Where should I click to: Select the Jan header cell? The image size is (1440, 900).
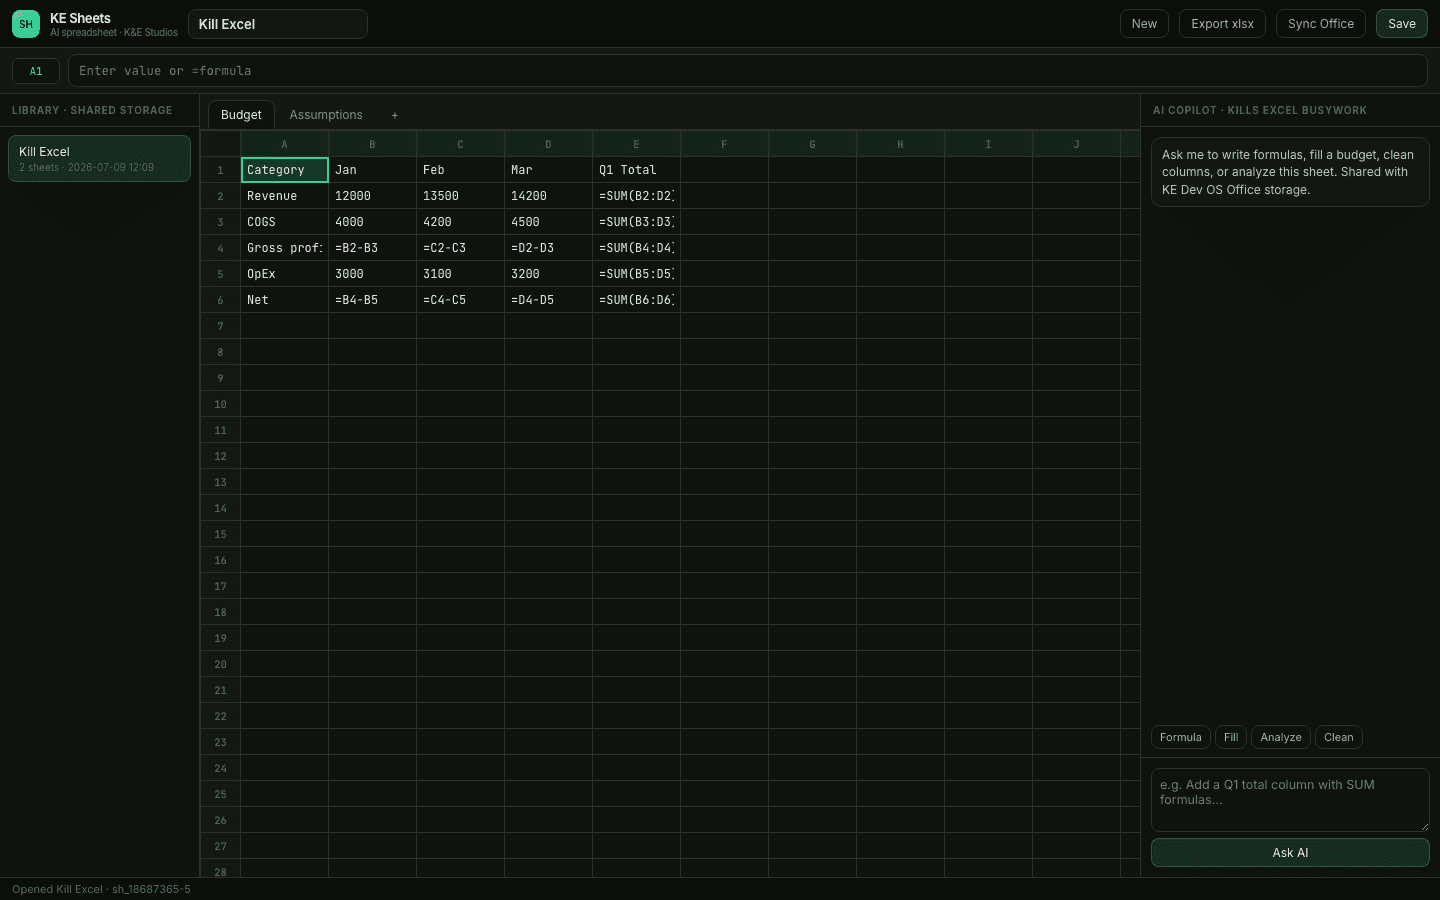372,170
